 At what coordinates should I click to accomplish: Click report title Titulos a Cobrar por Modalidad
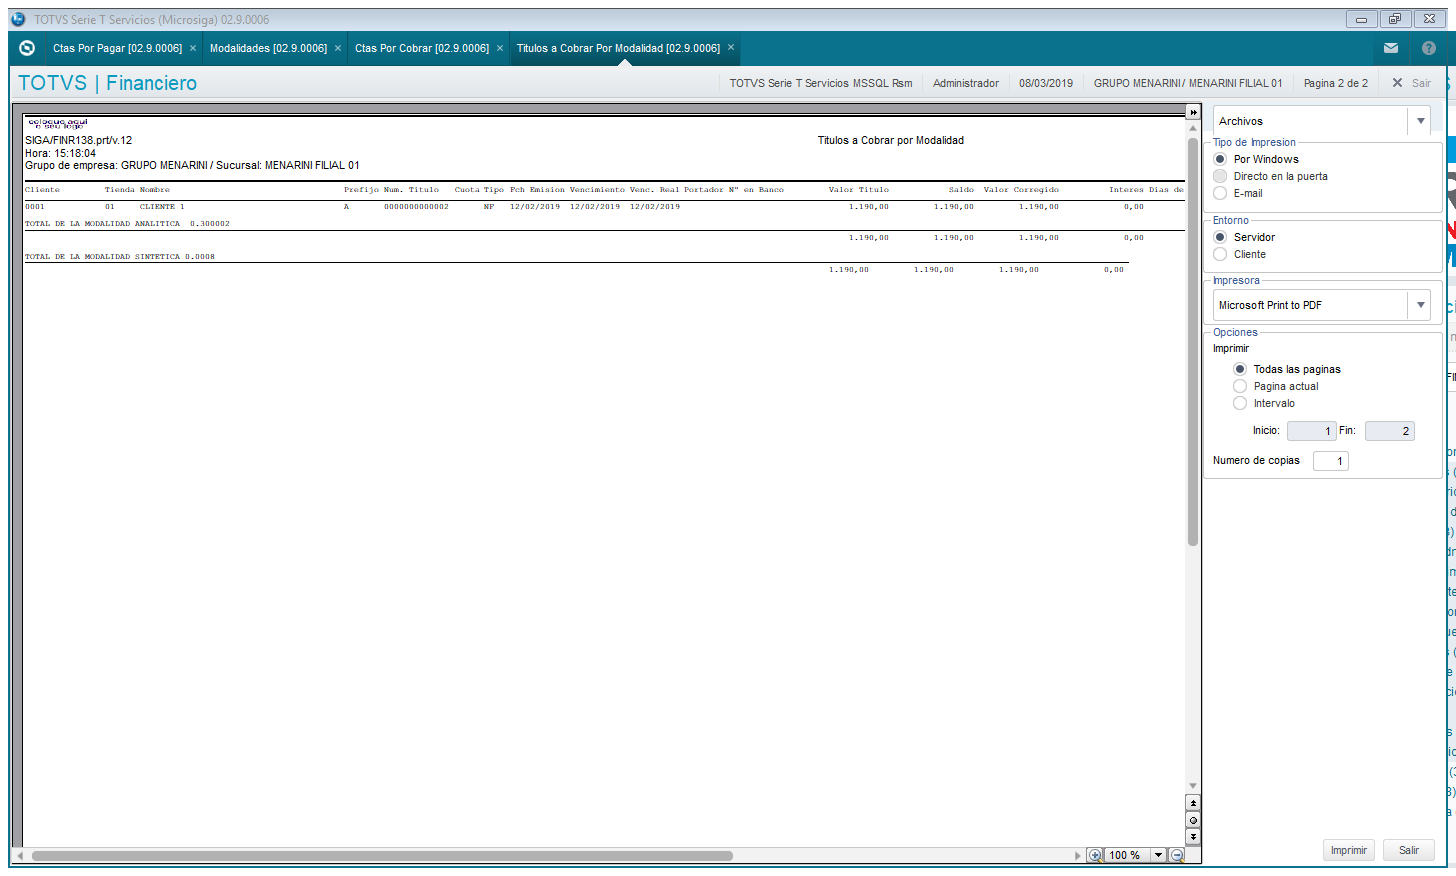point(891,141)
